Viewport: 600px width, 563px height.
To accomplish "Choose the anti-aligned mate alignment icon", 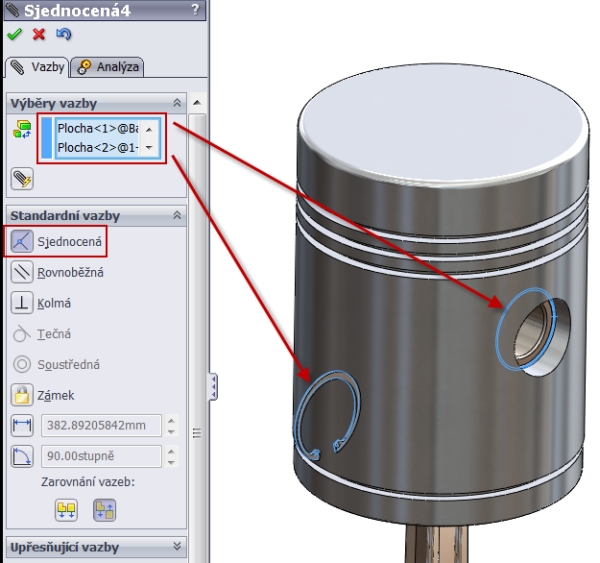I will pos(104,510).
